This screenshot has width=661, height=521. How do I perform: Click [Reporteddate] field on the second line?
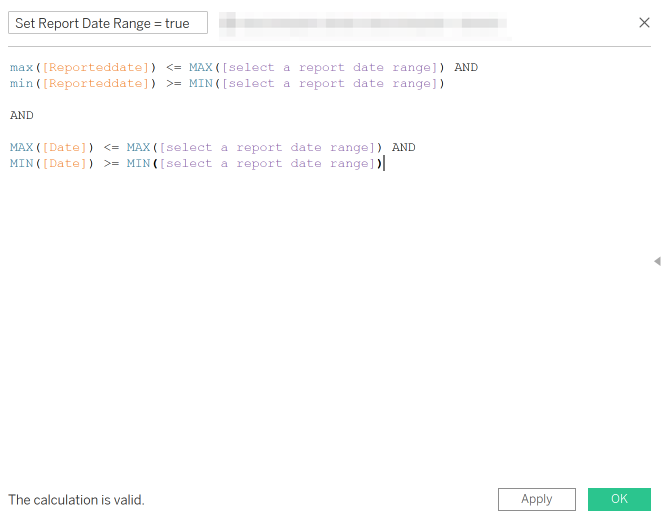click(x=96, y=84)
